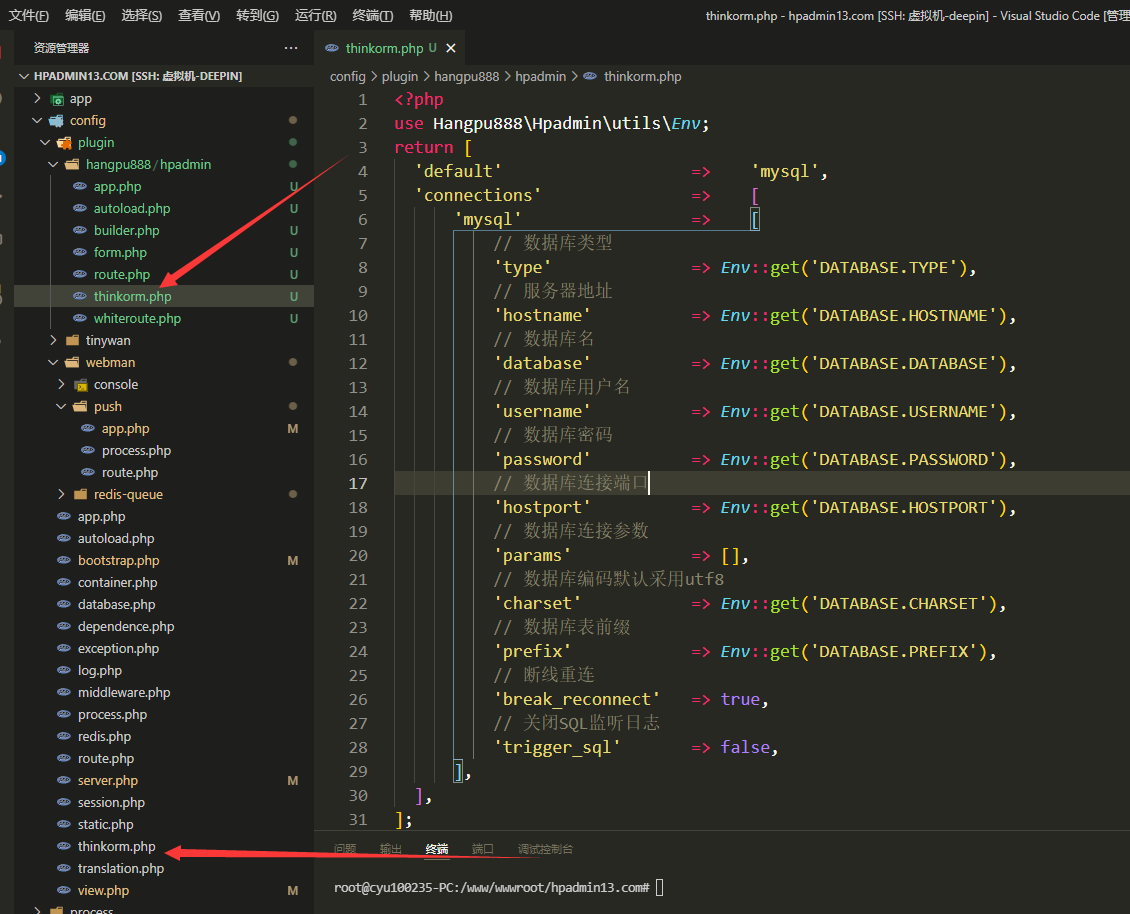
Task: Click the PHP icon beside bootstrap.php
Action: coord(64,561)
